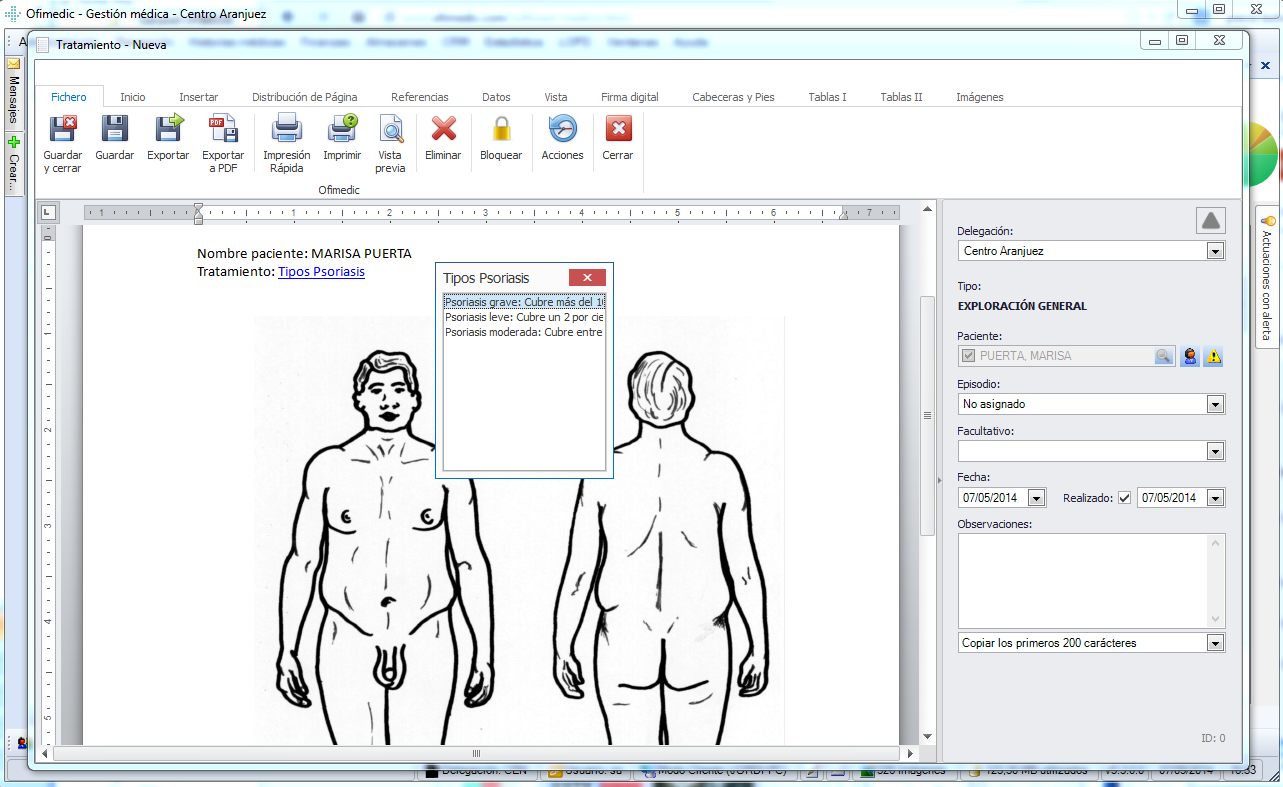Select Psoriasis leve list entry

524,317
